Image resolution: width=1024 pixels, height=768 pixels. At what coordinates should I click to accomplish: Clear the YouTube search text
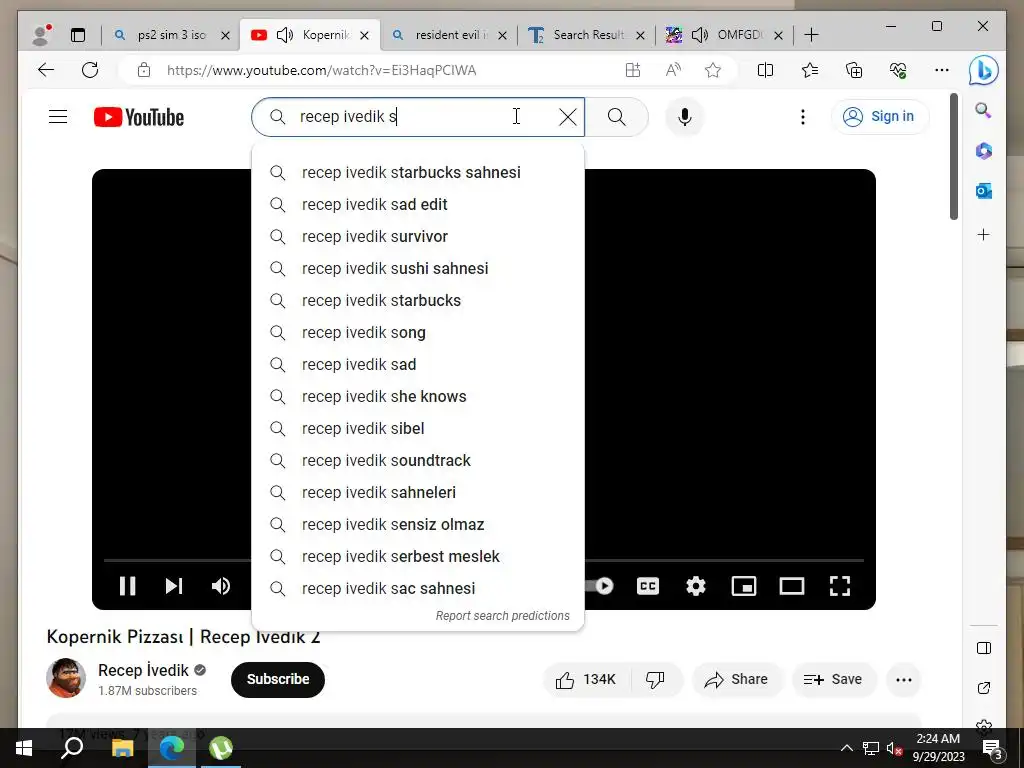coord(568,117)
